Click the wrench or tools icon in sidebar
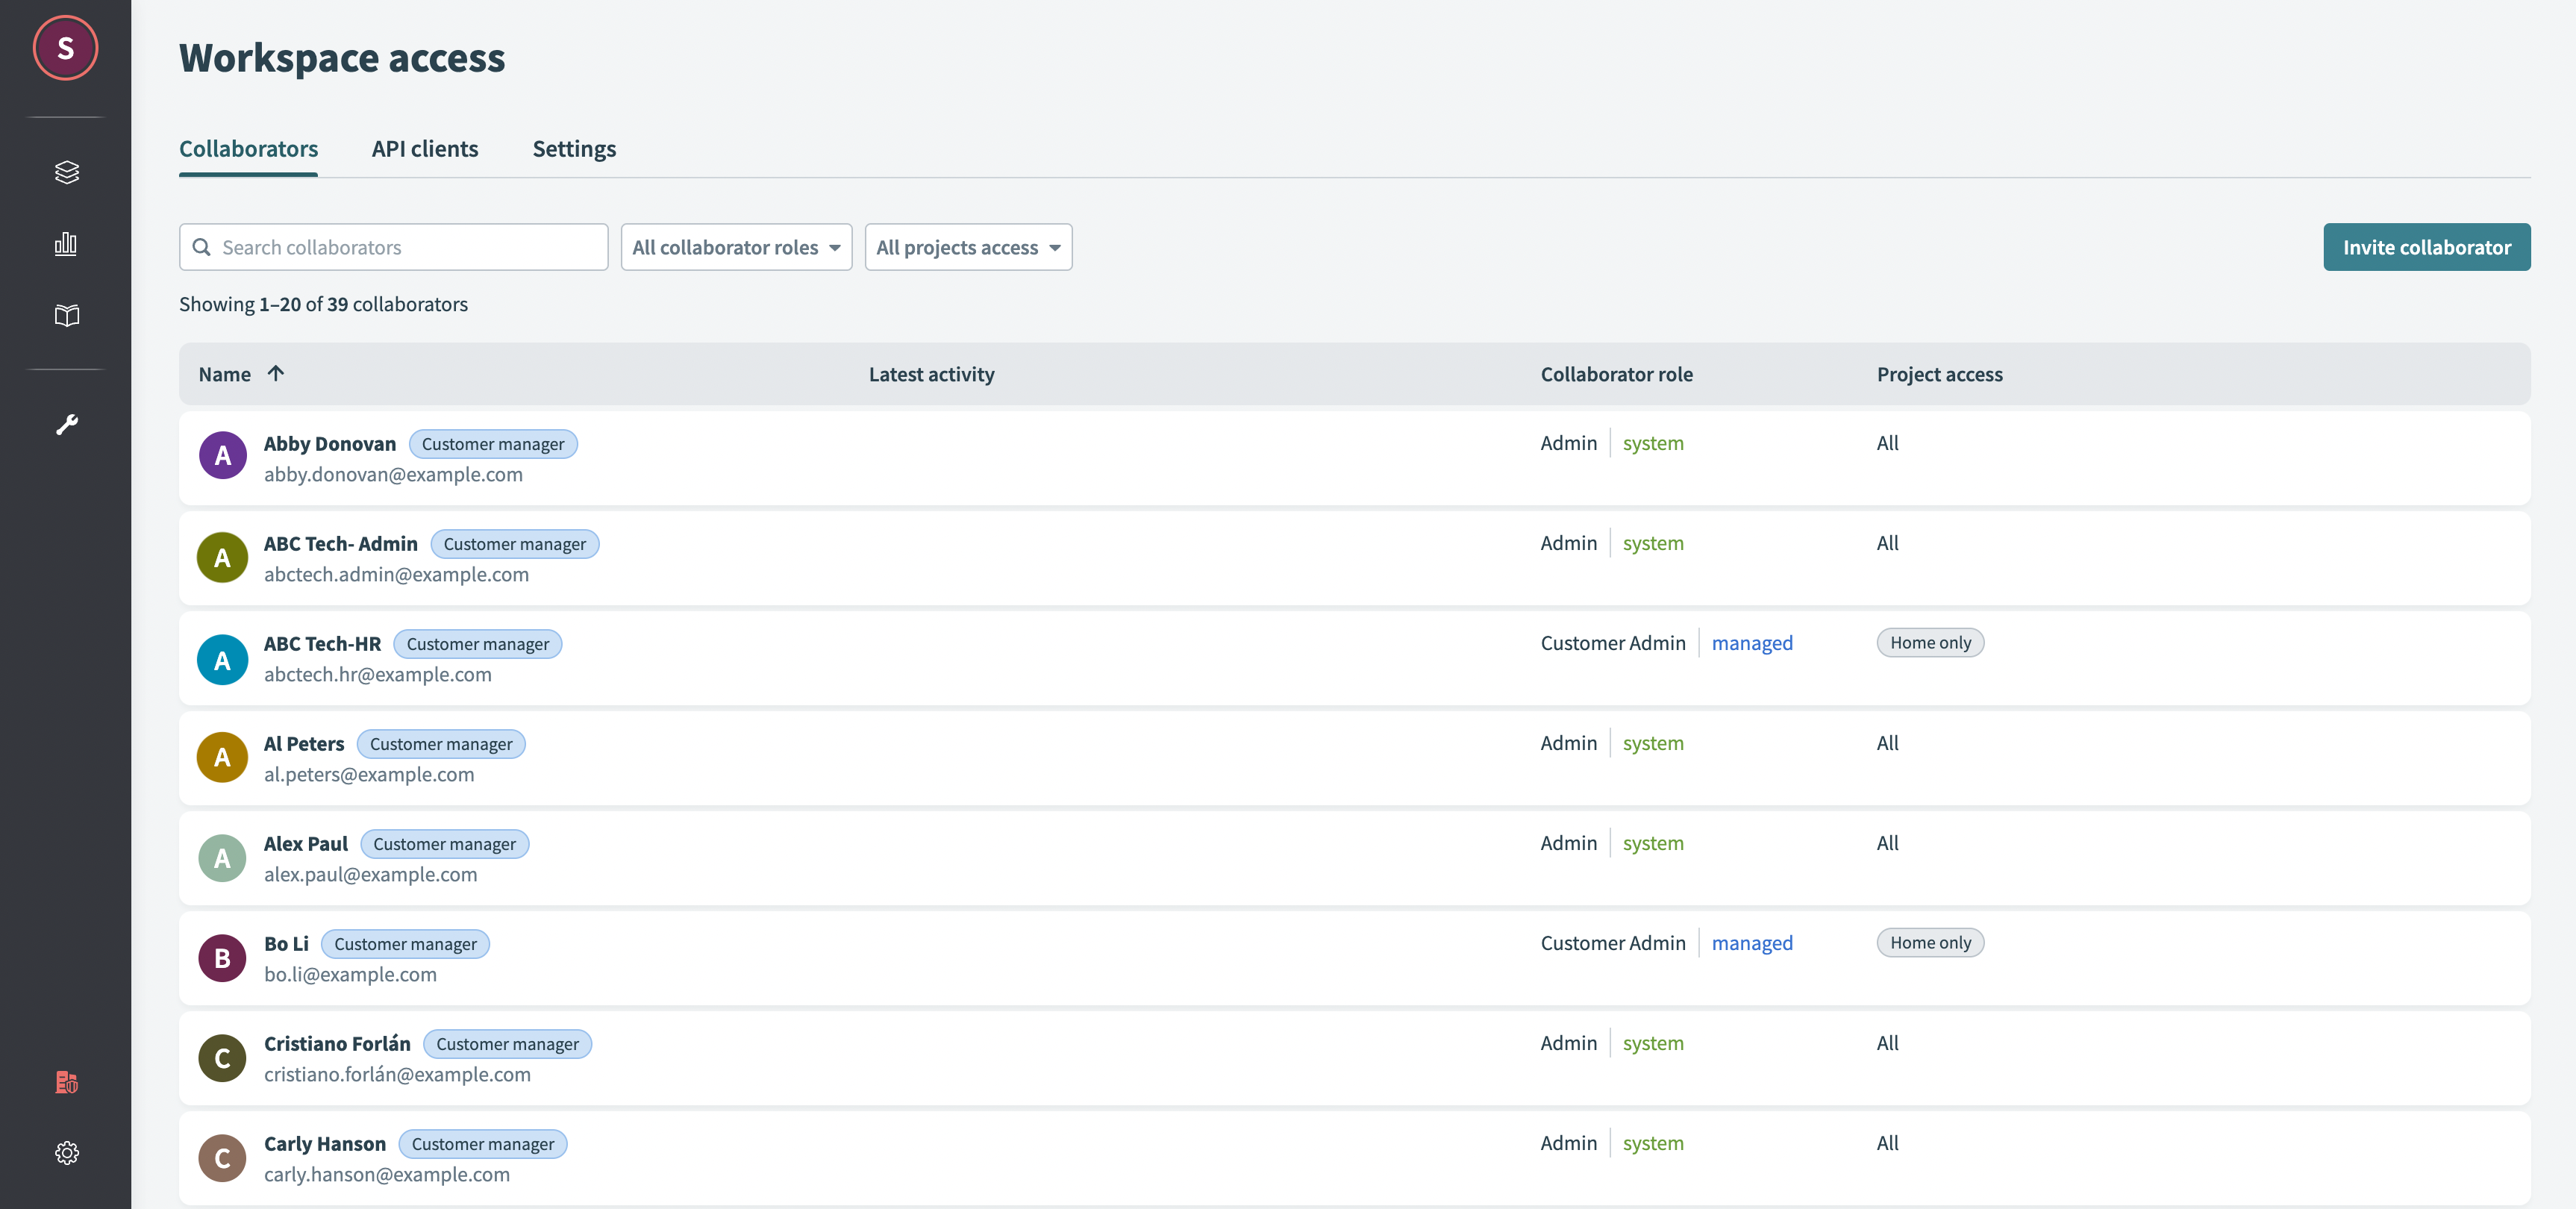 (x=66, y=424)
